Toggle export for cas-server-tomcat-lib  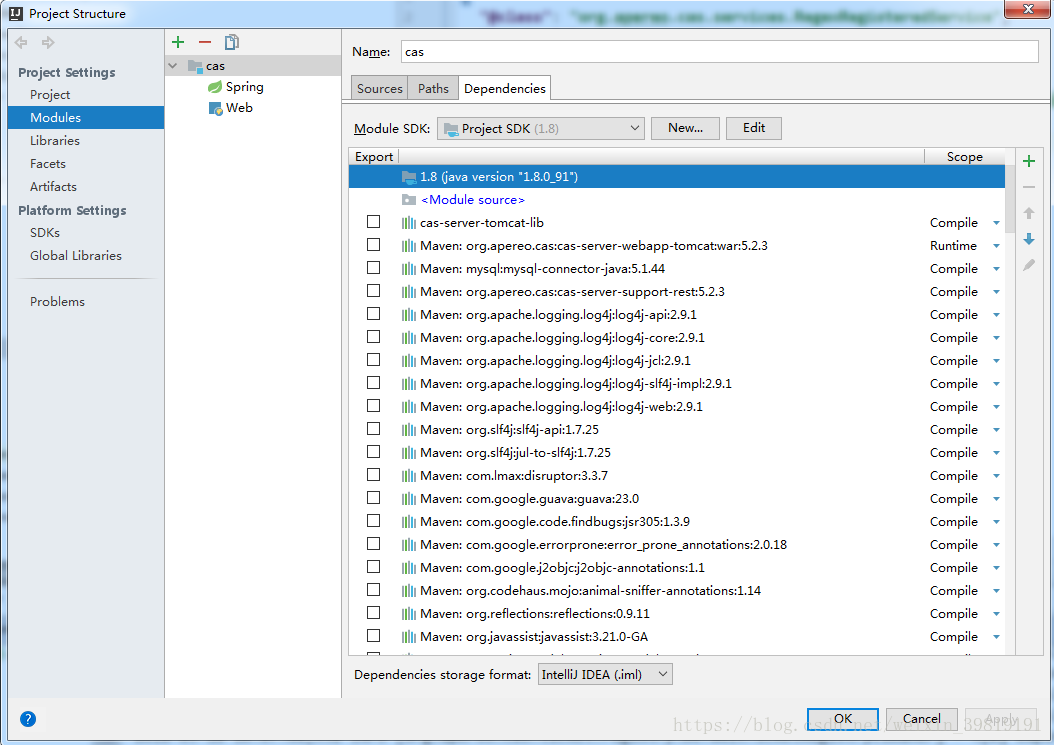pos(374,222)
